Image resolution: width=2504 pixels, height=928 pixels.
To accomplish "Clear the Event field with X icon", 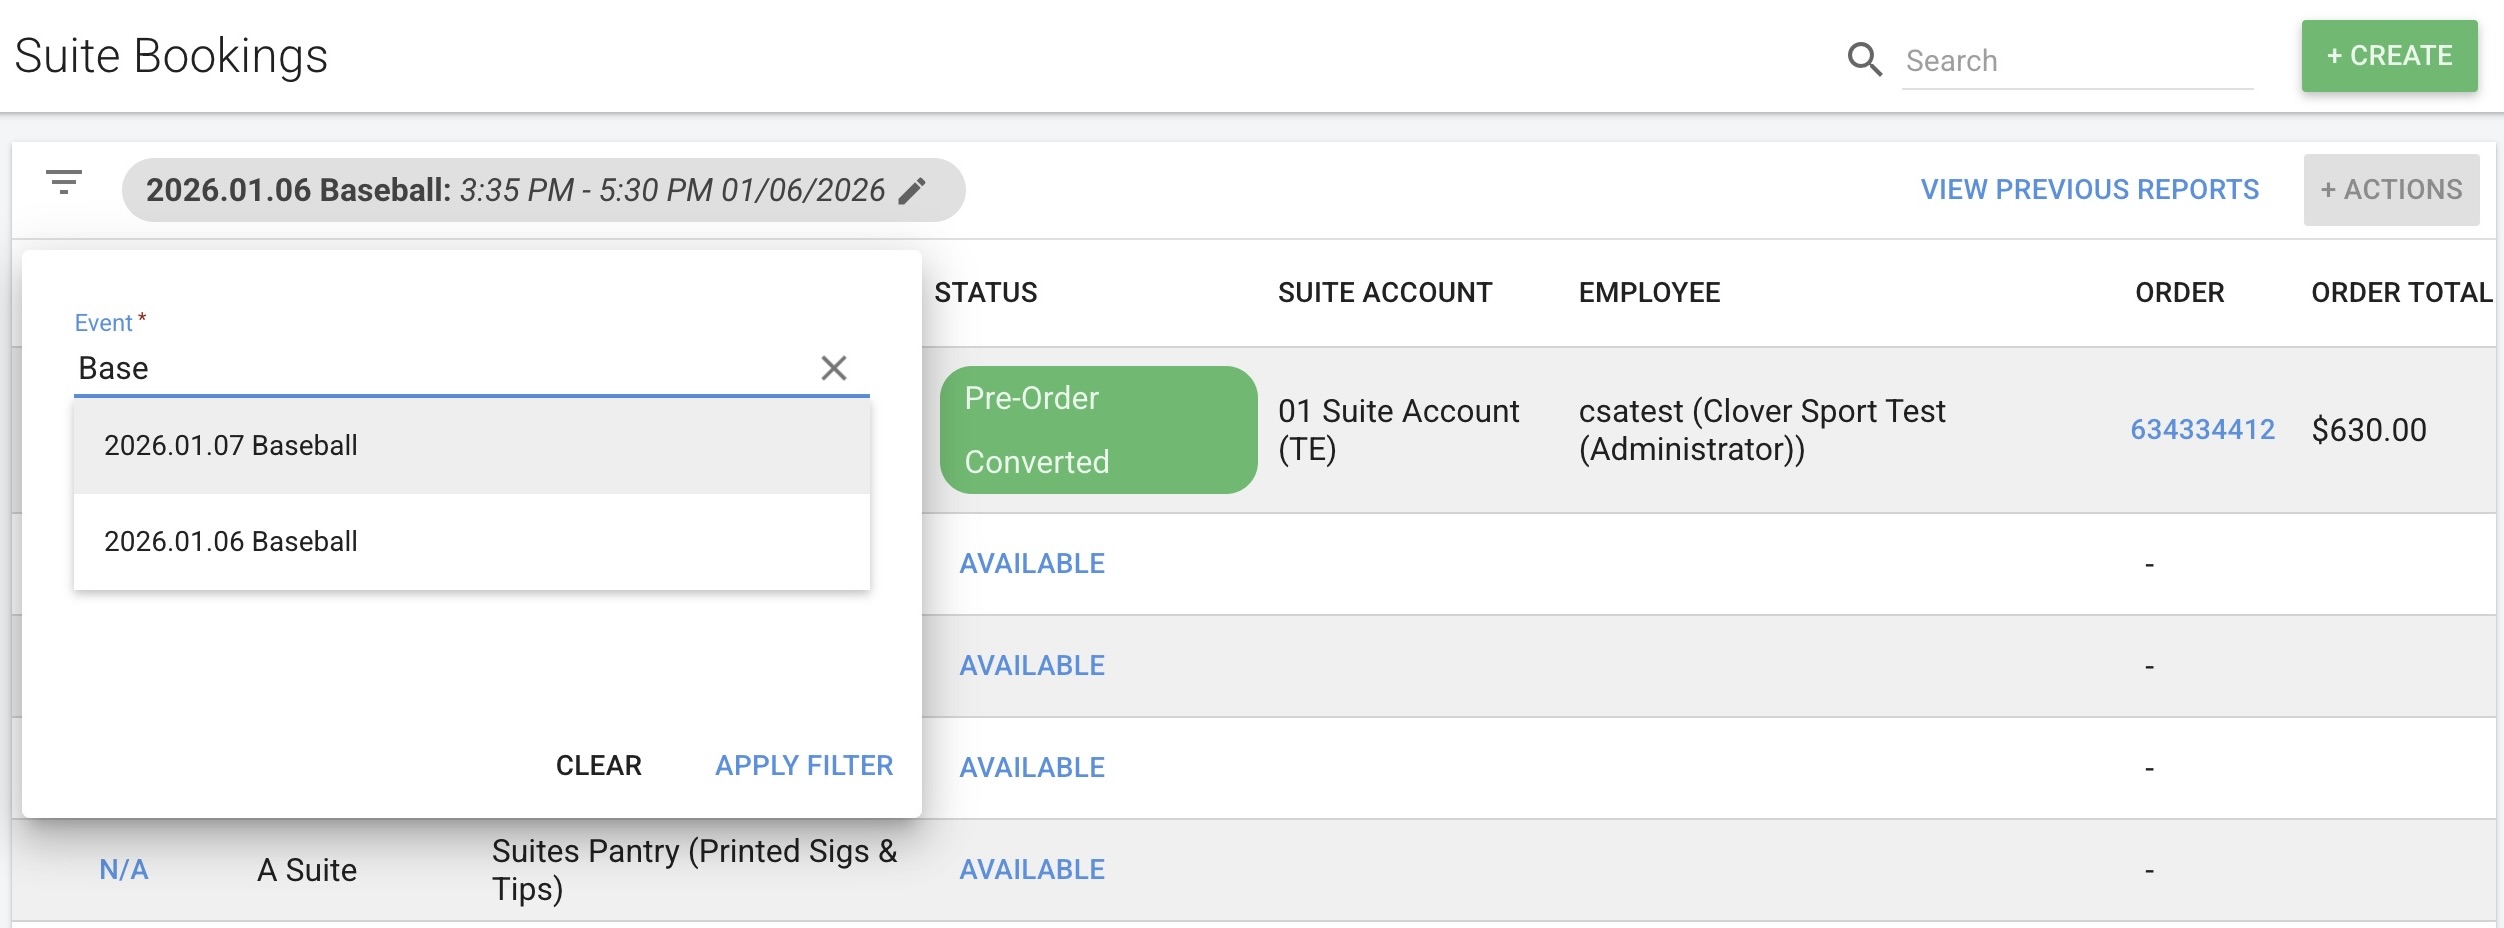I will click(834, 368).
